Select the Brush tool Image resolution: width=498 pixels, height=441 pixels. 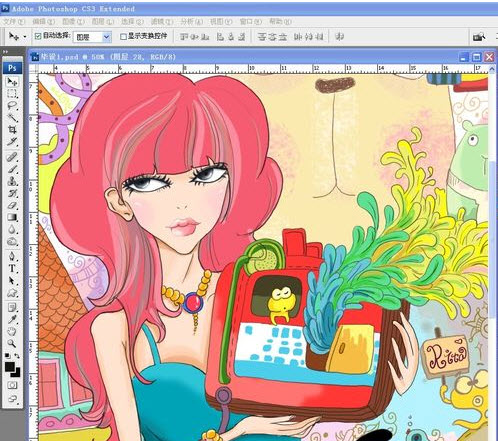pyautogui.click(x=12, y=169)
